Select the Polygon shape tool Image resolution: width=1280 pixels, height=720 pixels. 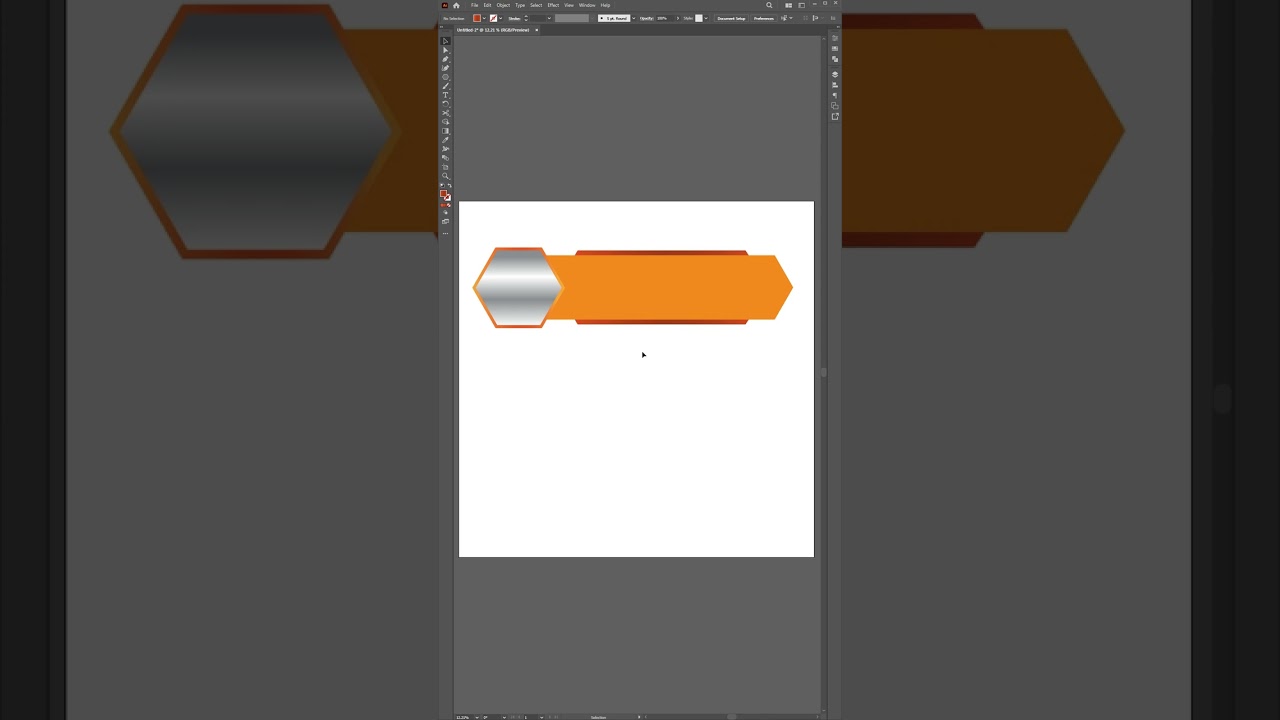(x=446, y=77)
